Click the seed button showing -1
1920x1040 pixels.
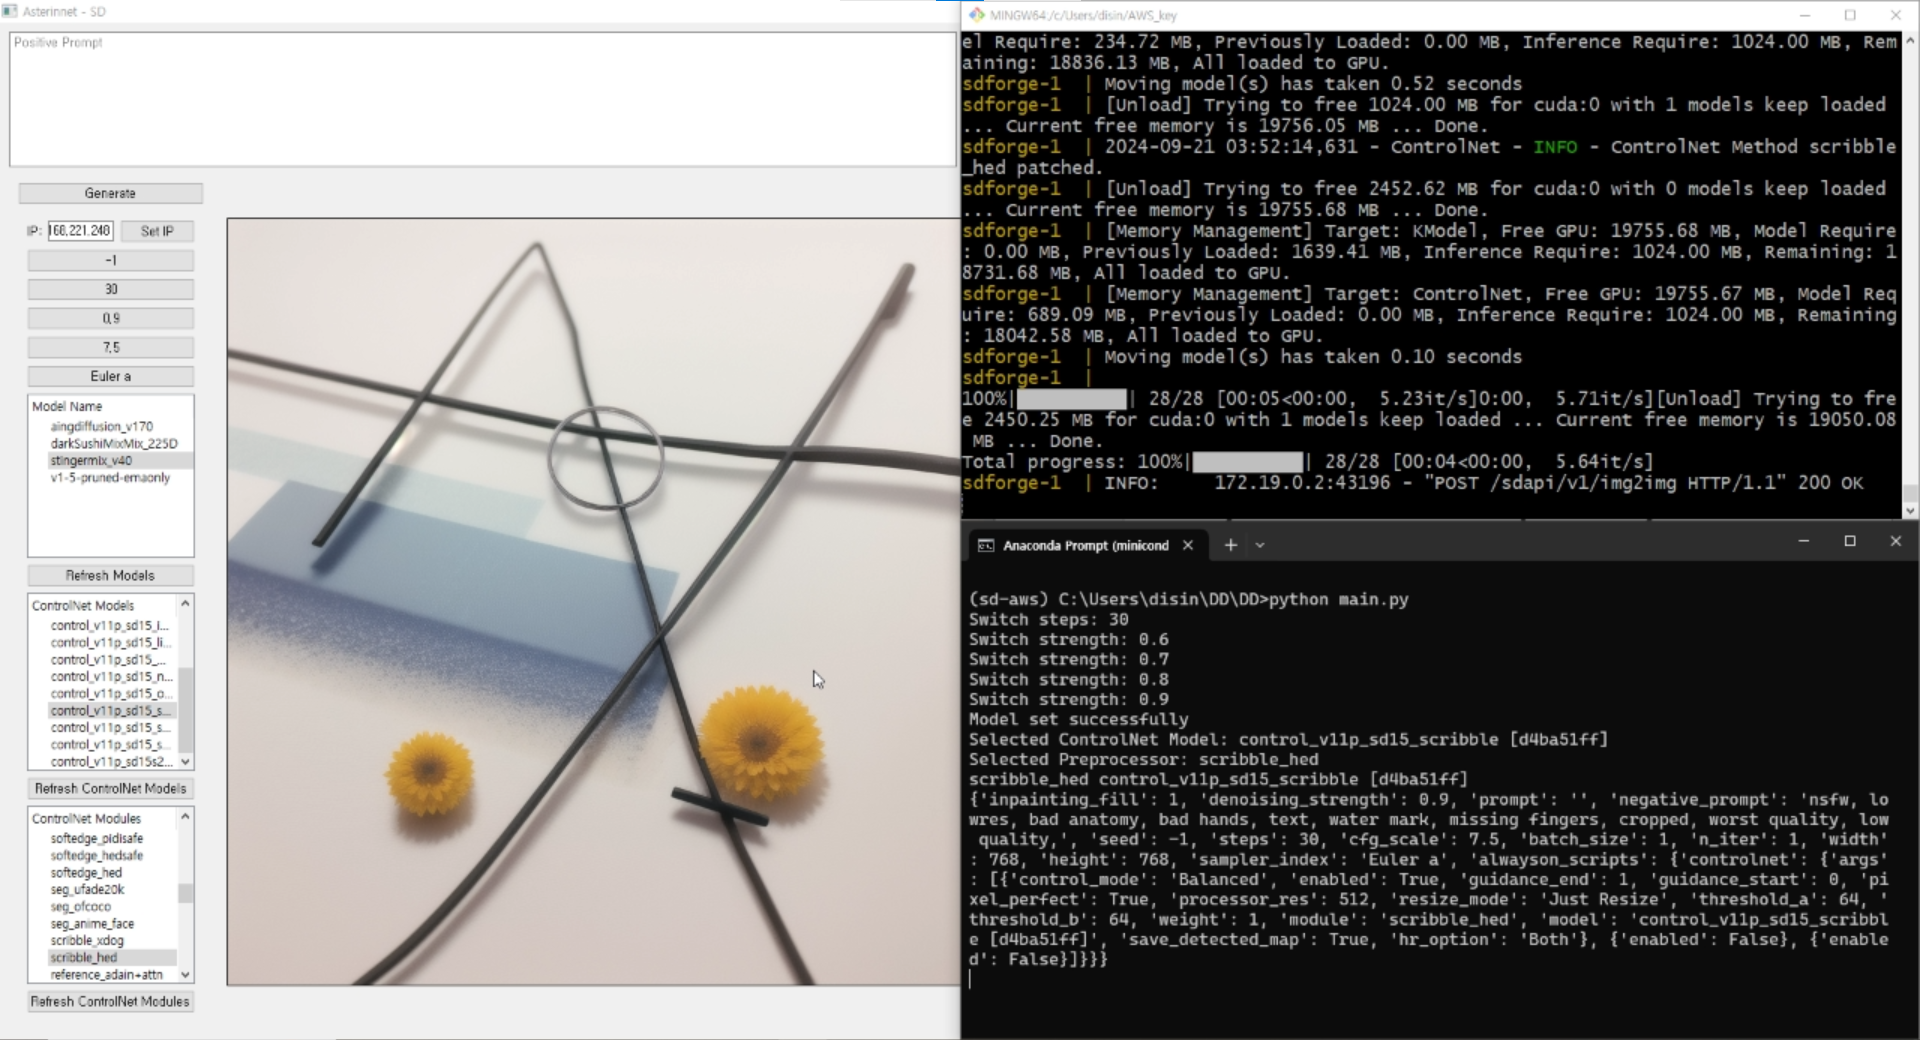pyautogui.click(x=110, y=260)
